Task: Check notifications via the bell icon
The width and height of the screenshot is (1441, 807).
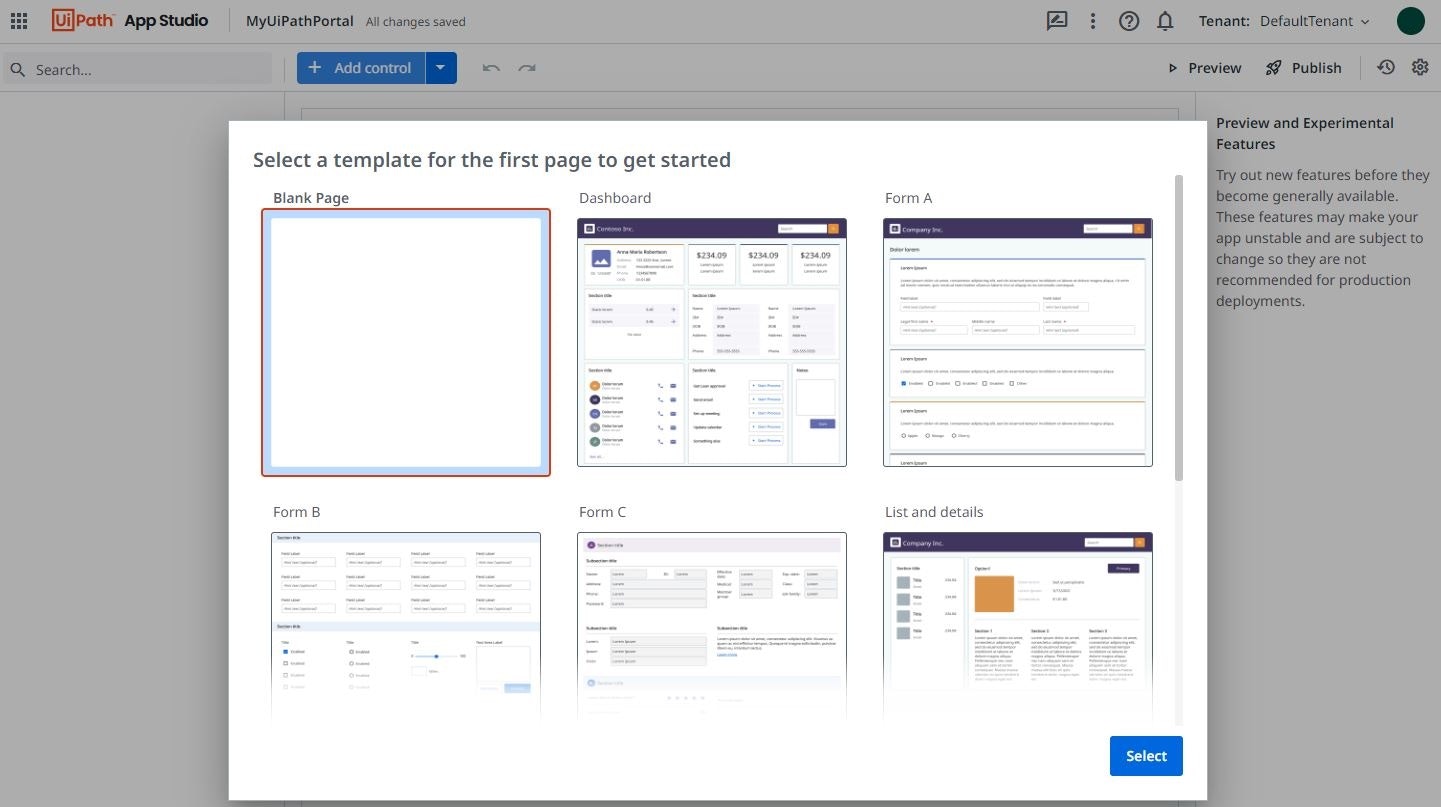Action: [1165, 20]
